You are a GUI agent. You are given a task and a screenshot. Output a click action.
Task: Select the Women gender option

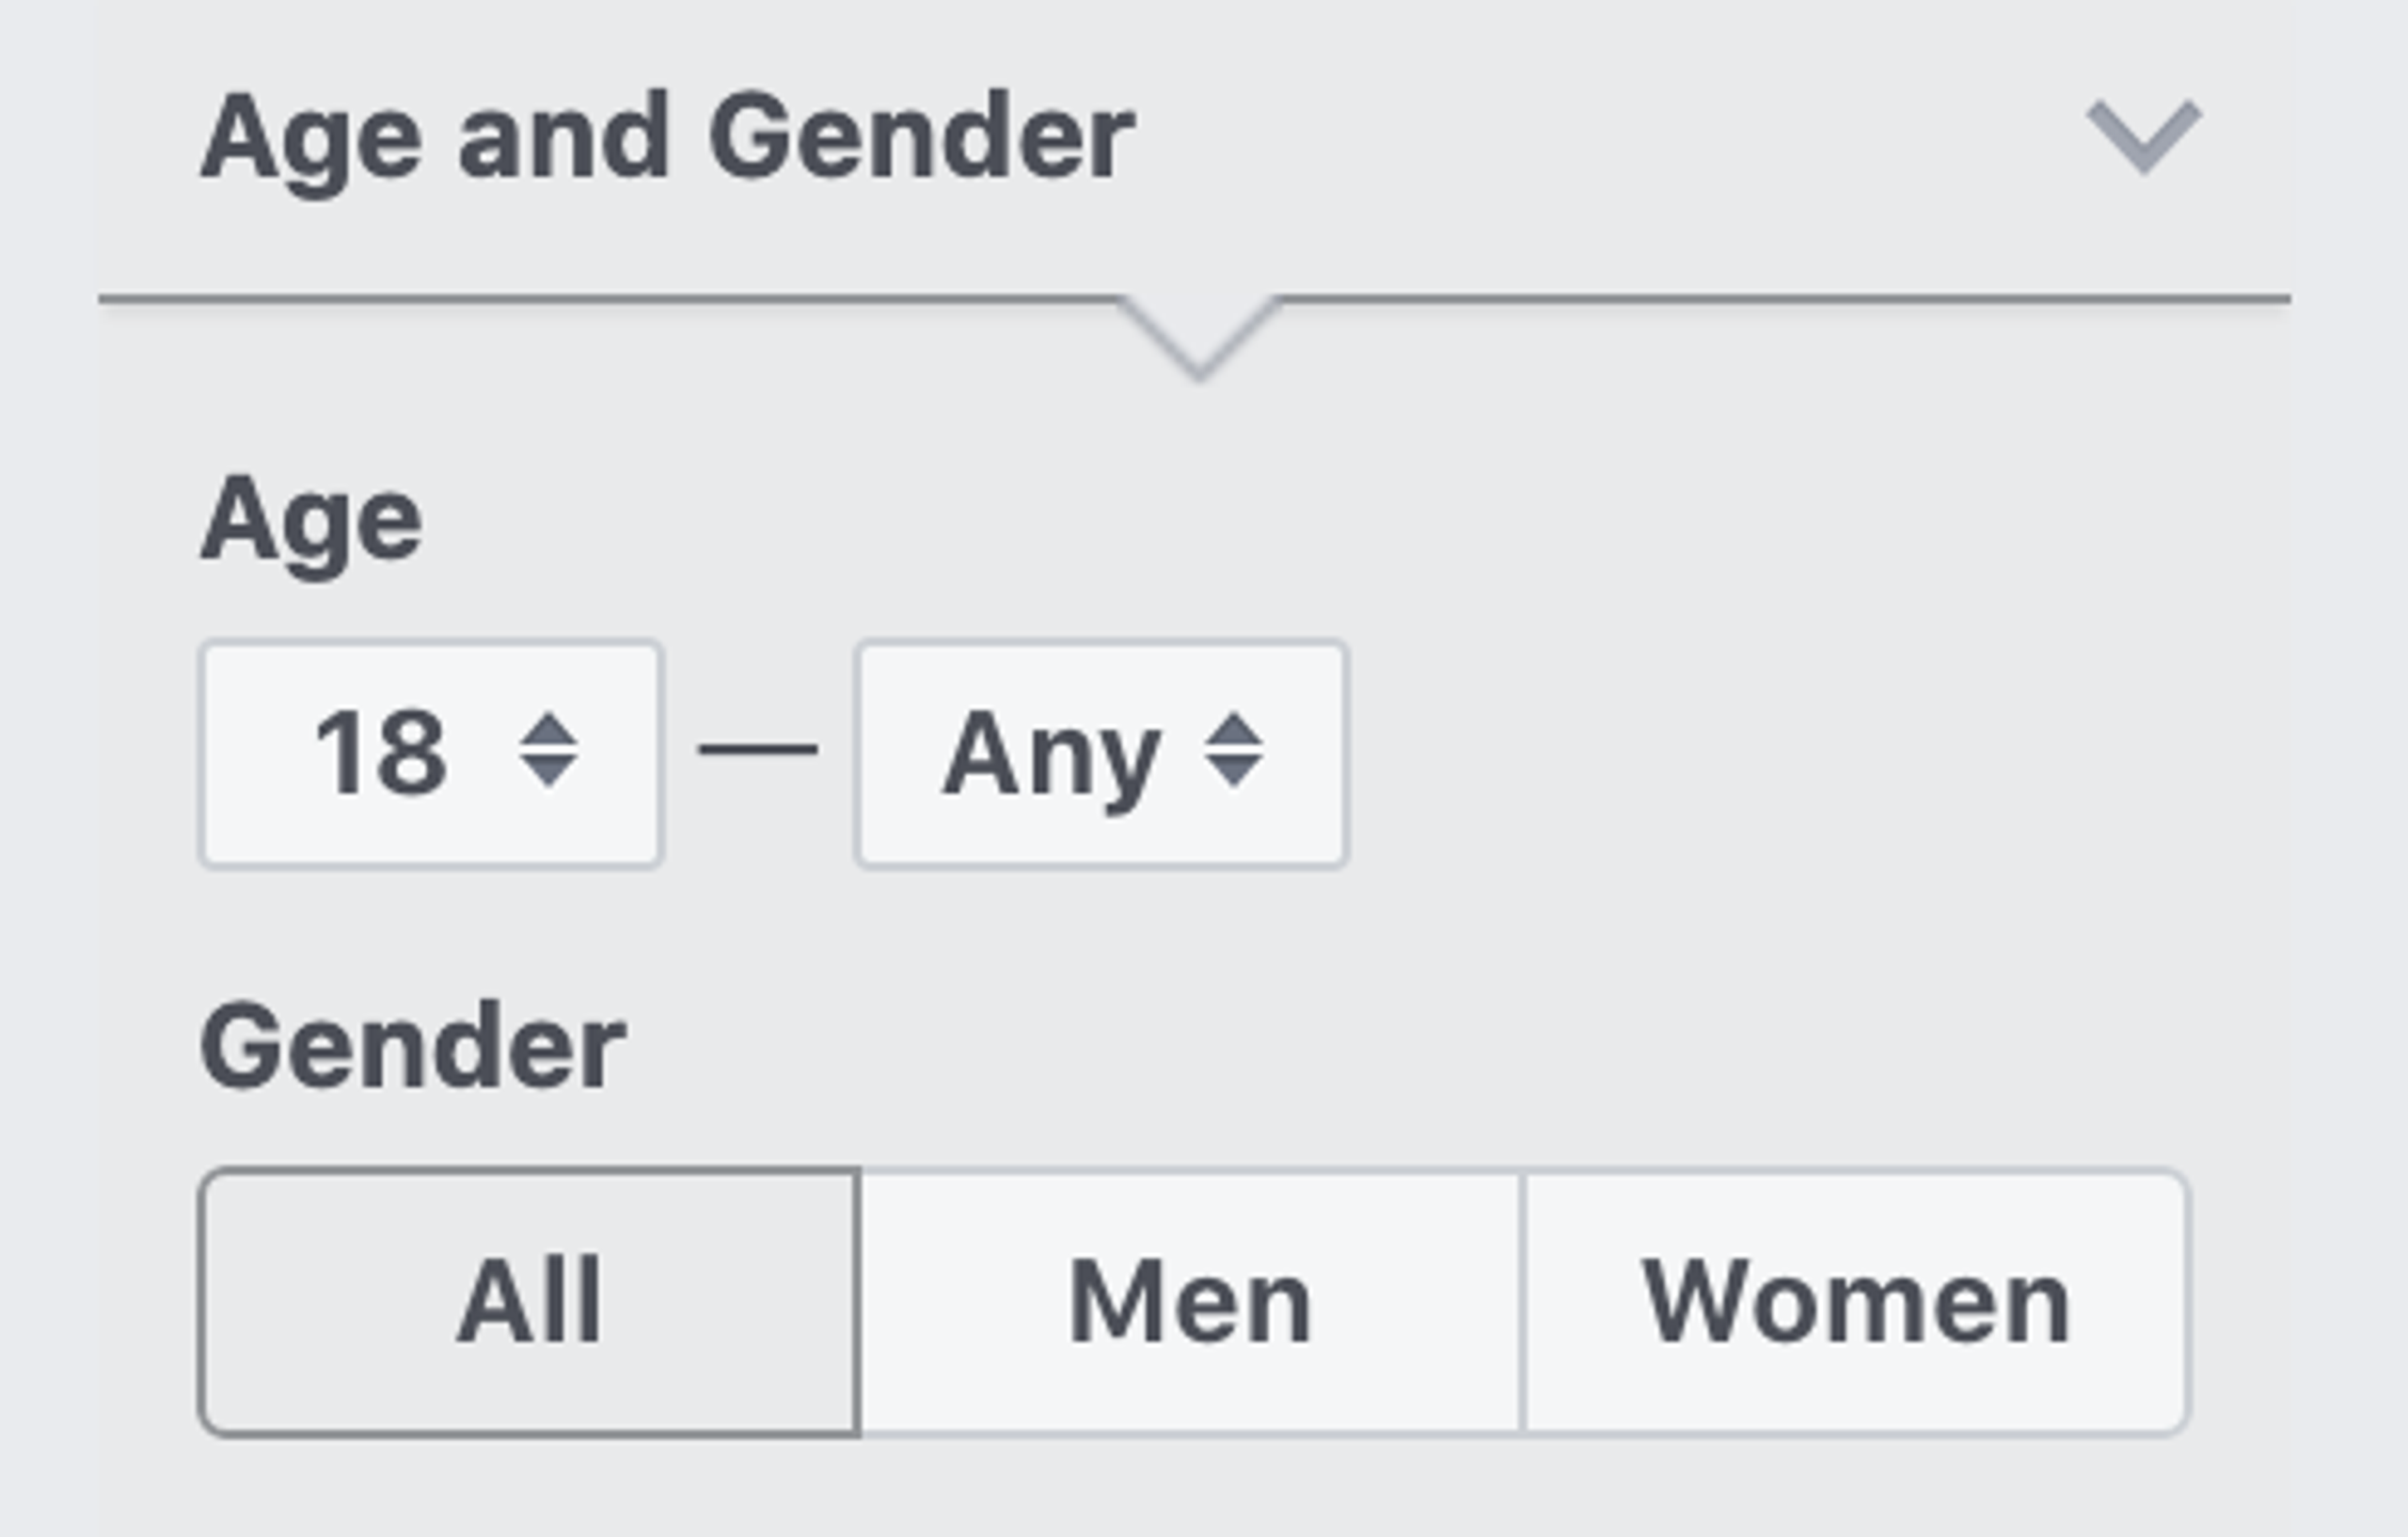[1857, 1302]
